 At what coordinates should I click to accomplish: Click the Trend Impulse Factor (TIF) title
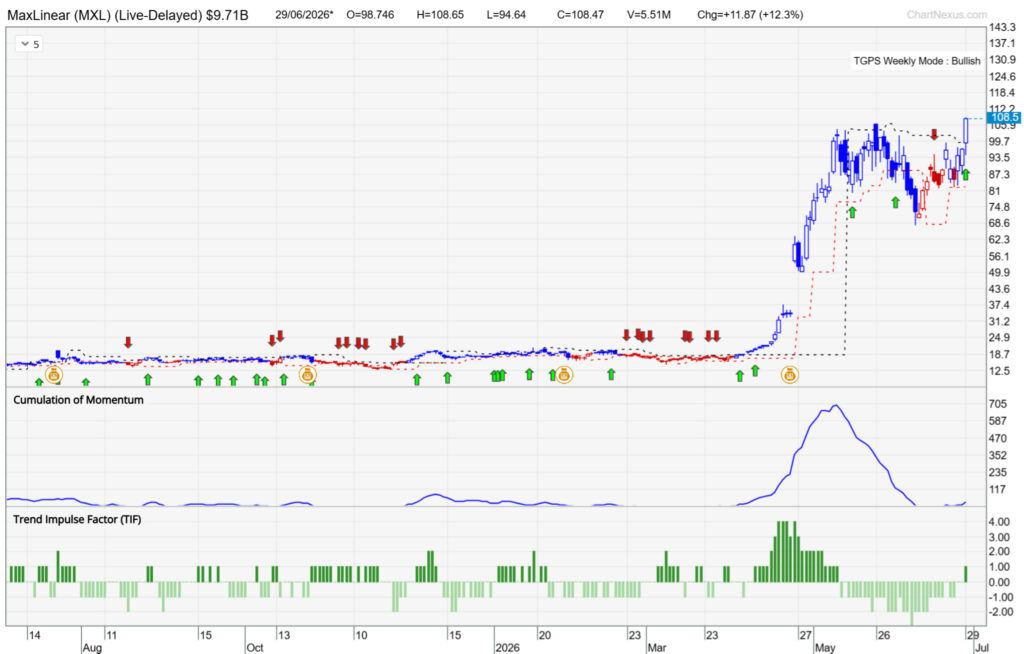[77, 519]
